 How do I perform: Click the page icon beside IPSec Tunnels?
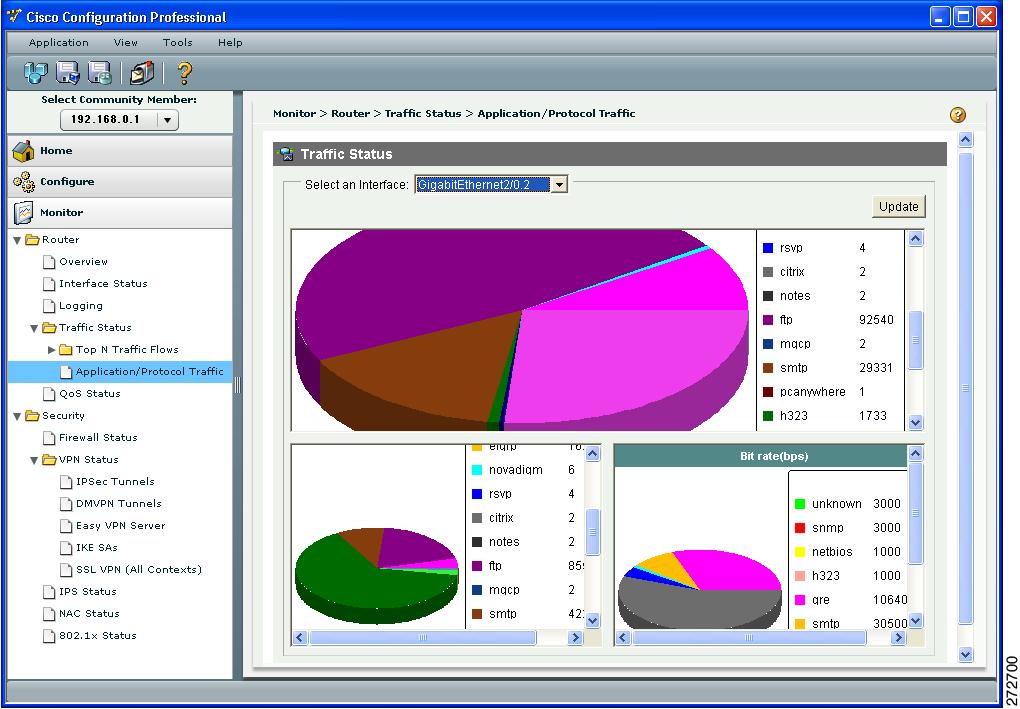[x=66, y=481]
